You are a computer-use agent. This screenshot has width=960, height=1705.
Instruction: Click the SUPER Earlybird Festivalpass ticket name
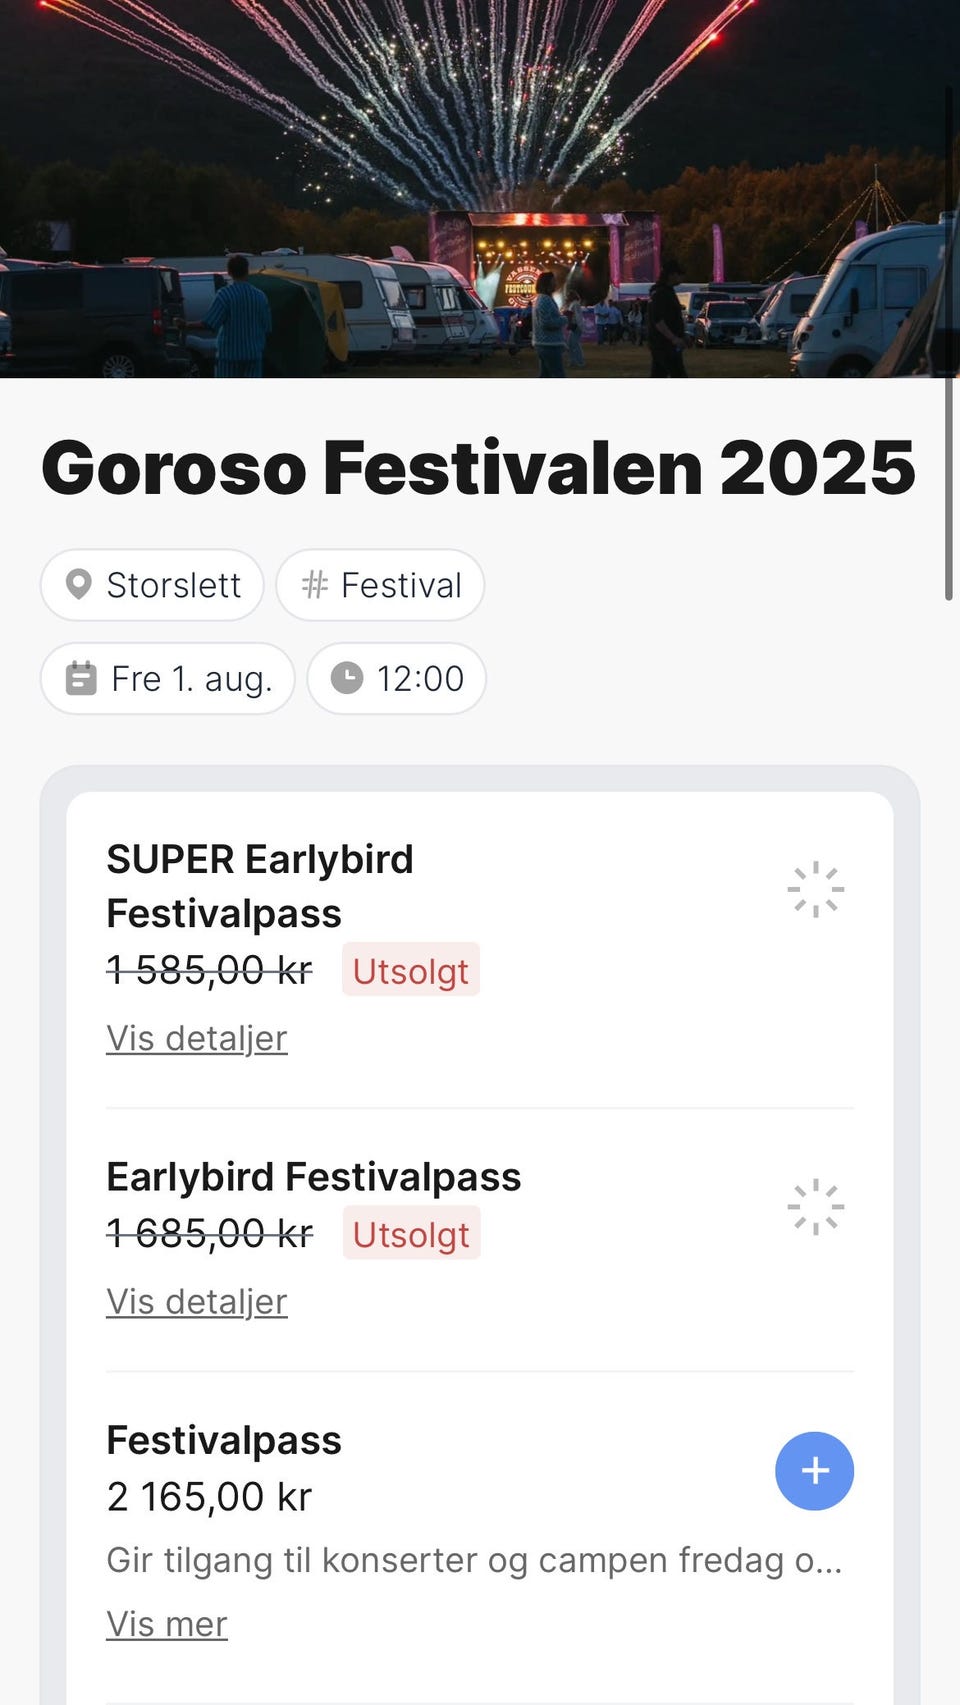[x=259, y=886]
